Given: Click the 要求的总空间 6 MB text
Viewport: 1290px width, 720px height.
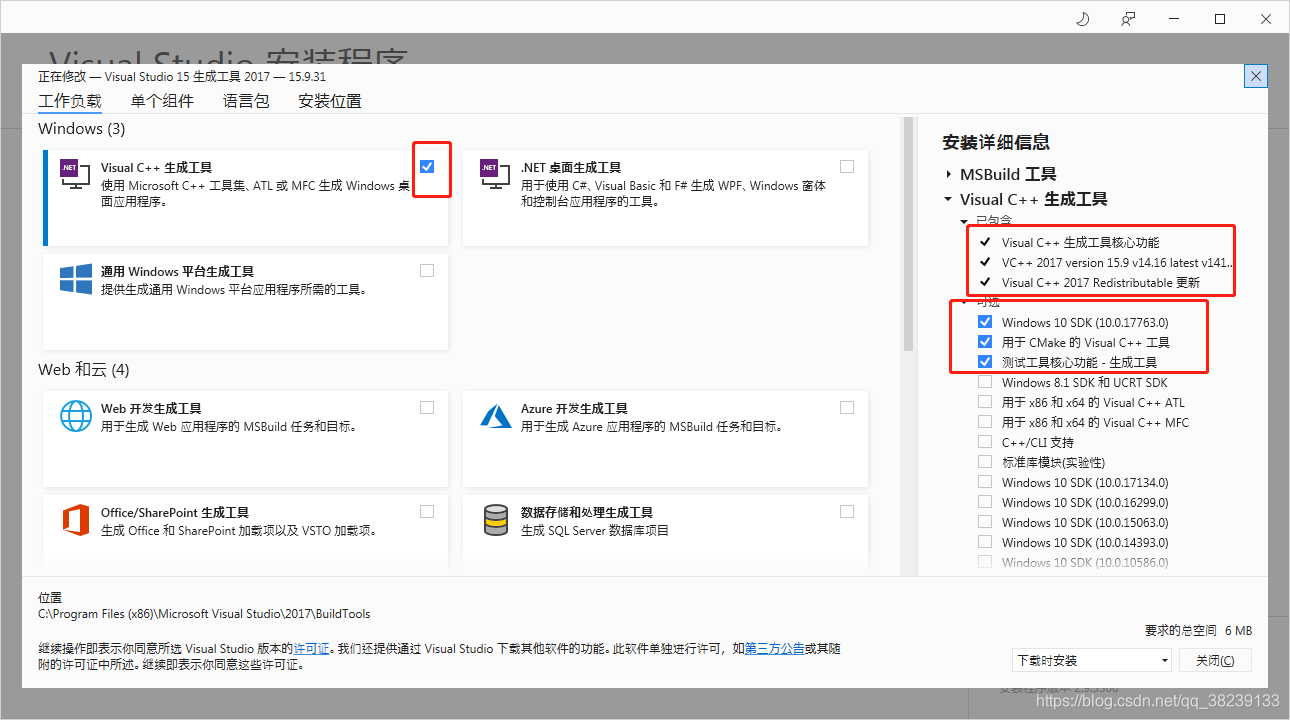Looking at the screenshot, I should point(1198,631).
